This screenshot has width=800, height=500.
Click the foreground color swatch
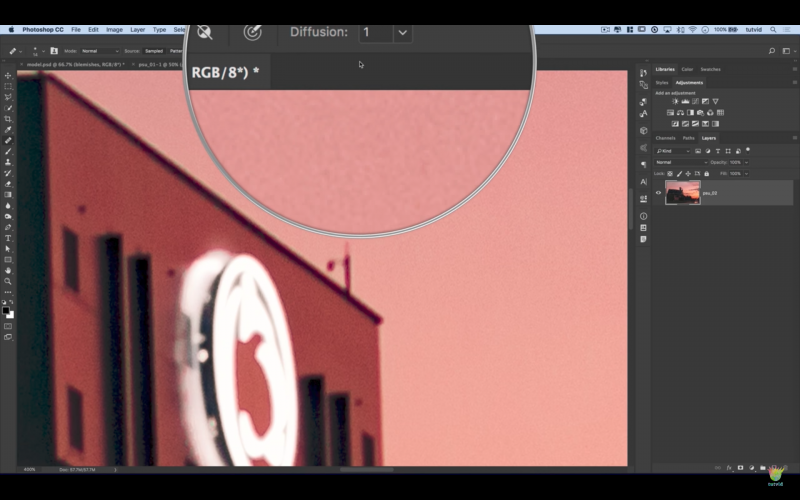[6, 310]
